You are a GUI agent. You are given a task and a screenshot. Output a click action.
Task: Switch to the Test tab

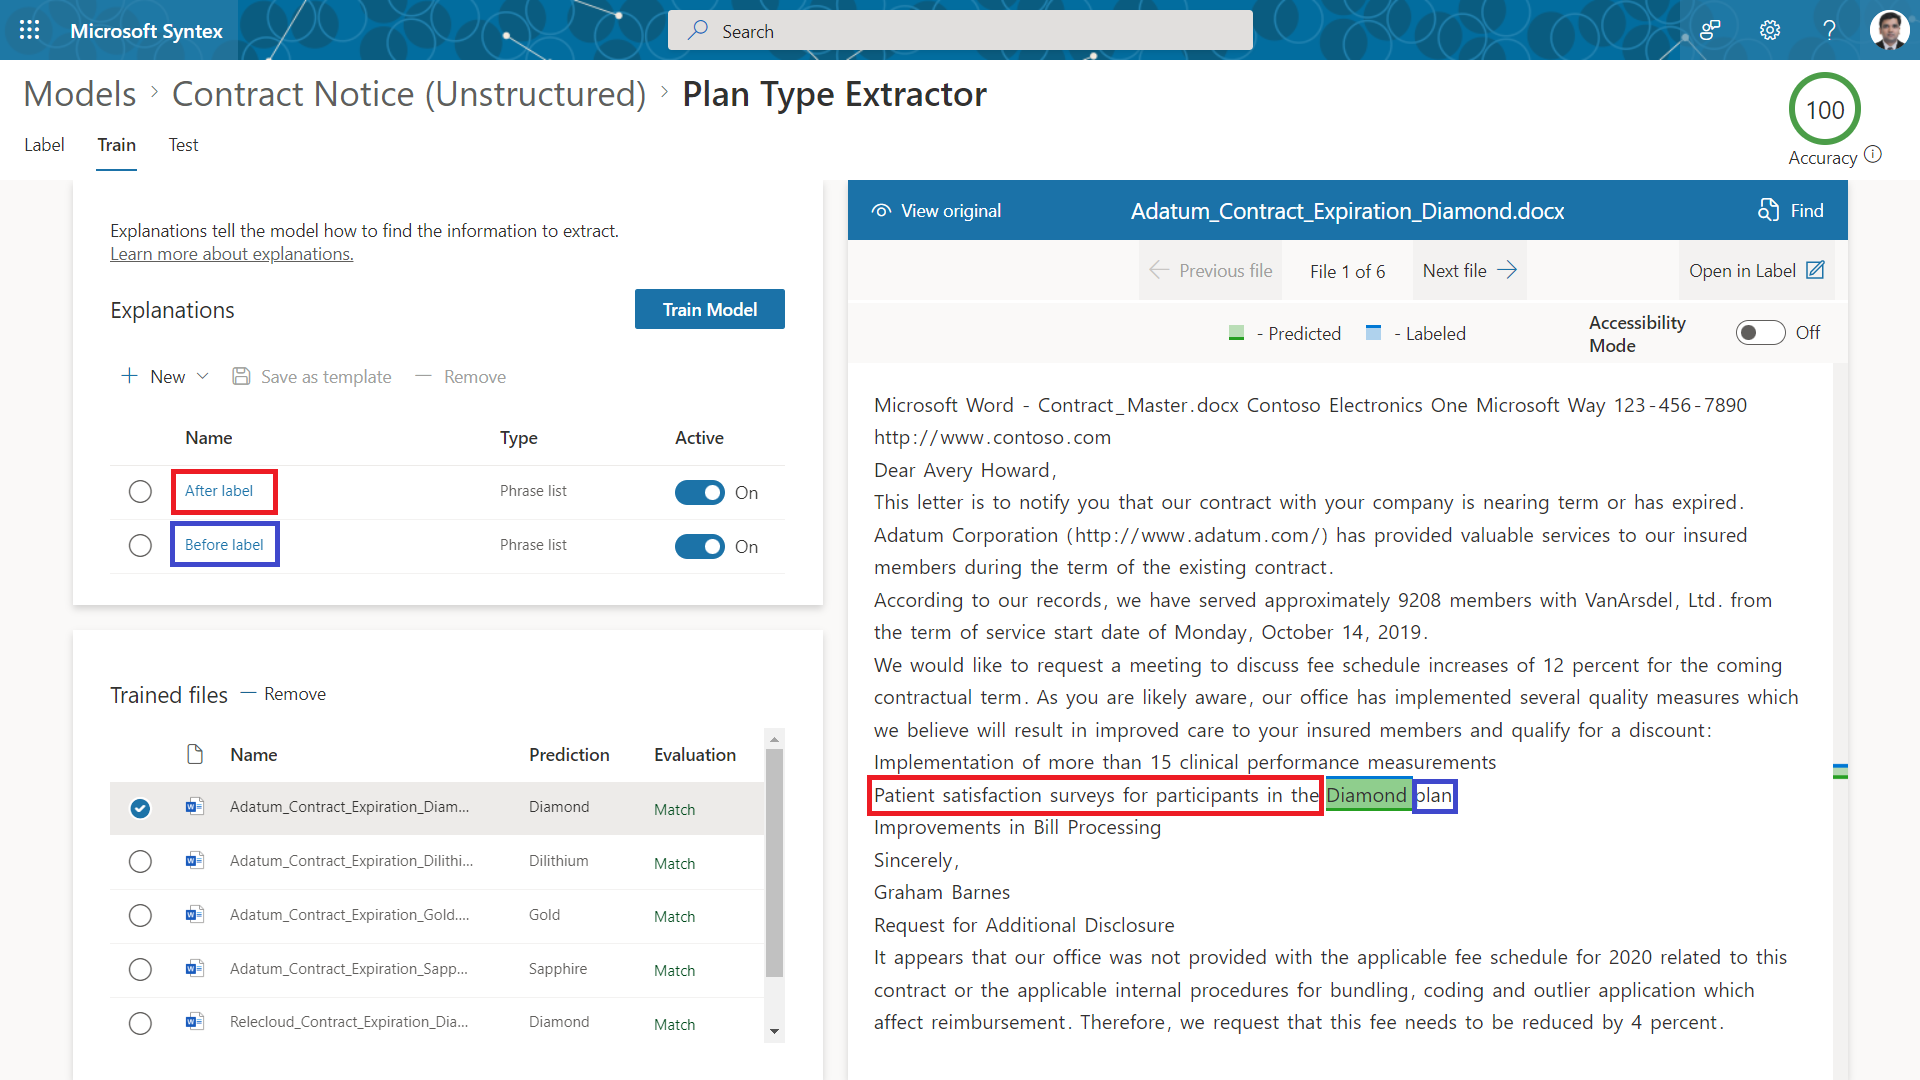(183, 145)
